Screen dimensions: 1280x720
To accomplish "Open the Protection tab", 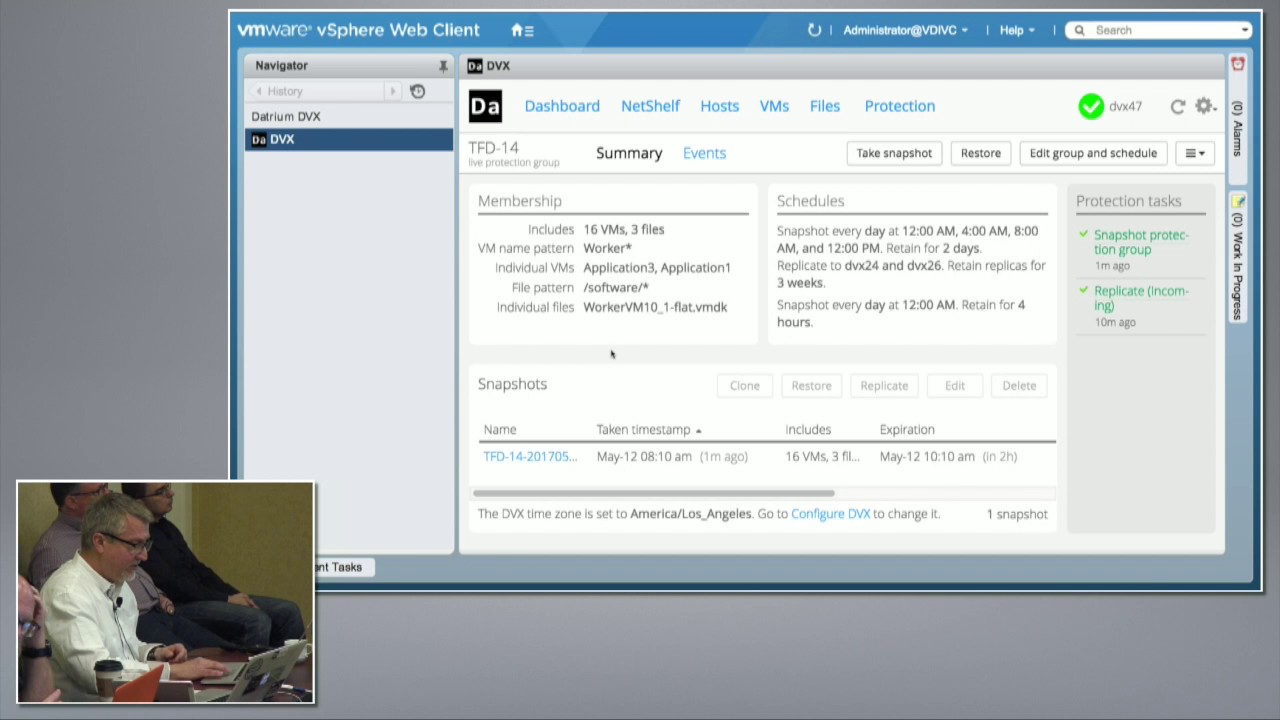I will click(900, 106).
